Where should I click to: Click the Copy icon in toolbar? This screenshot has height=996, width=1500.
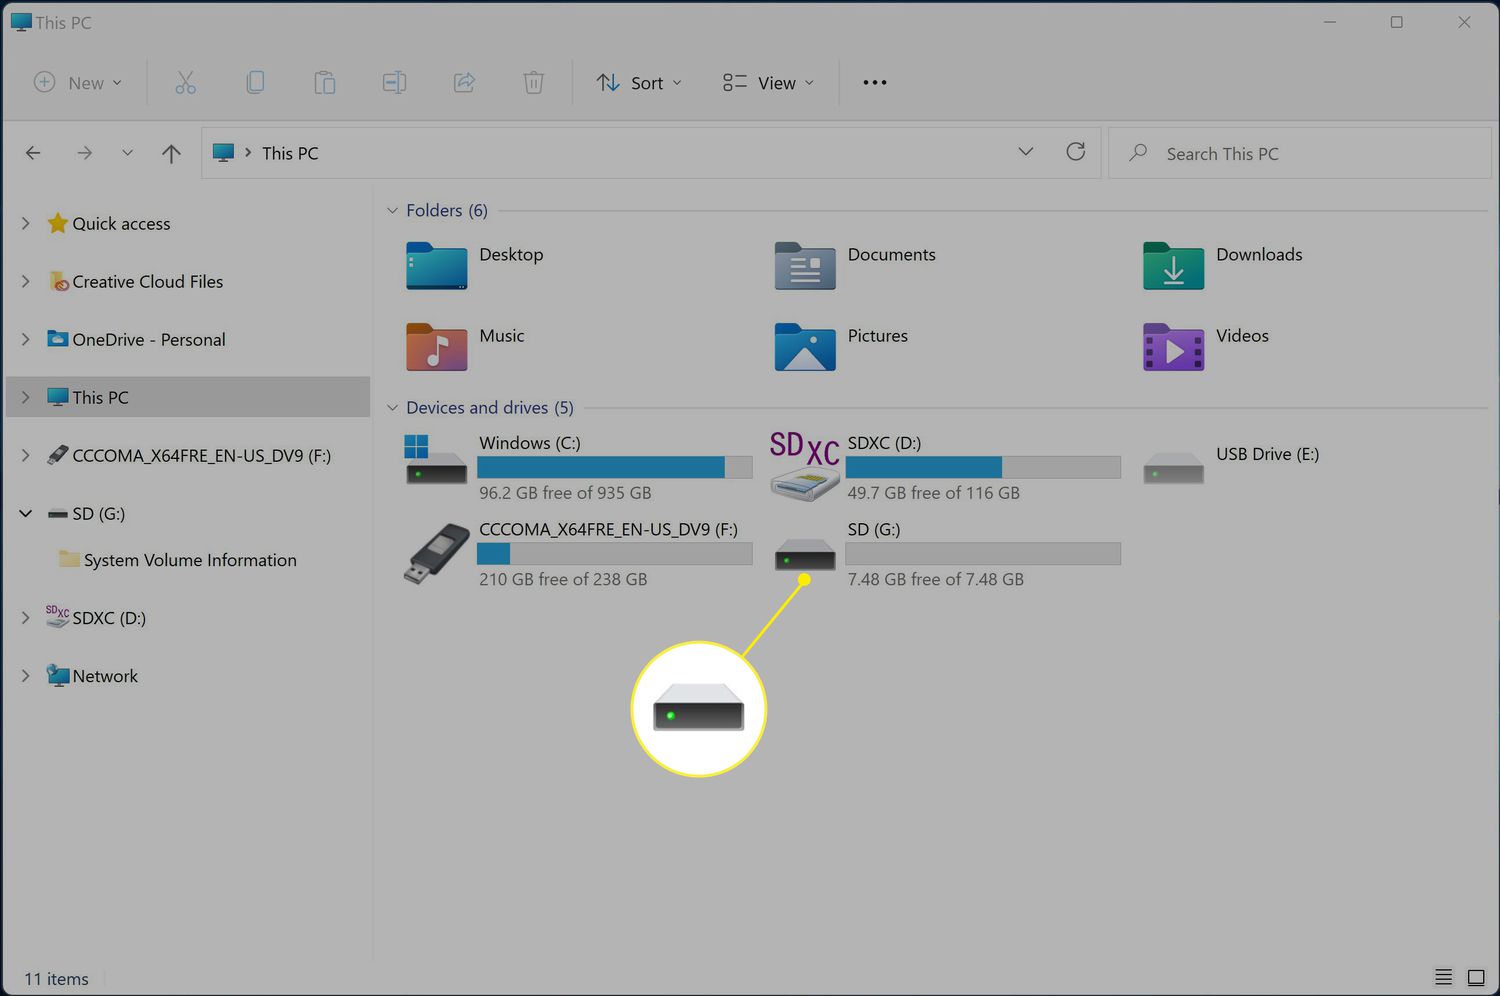coord(255,83)
